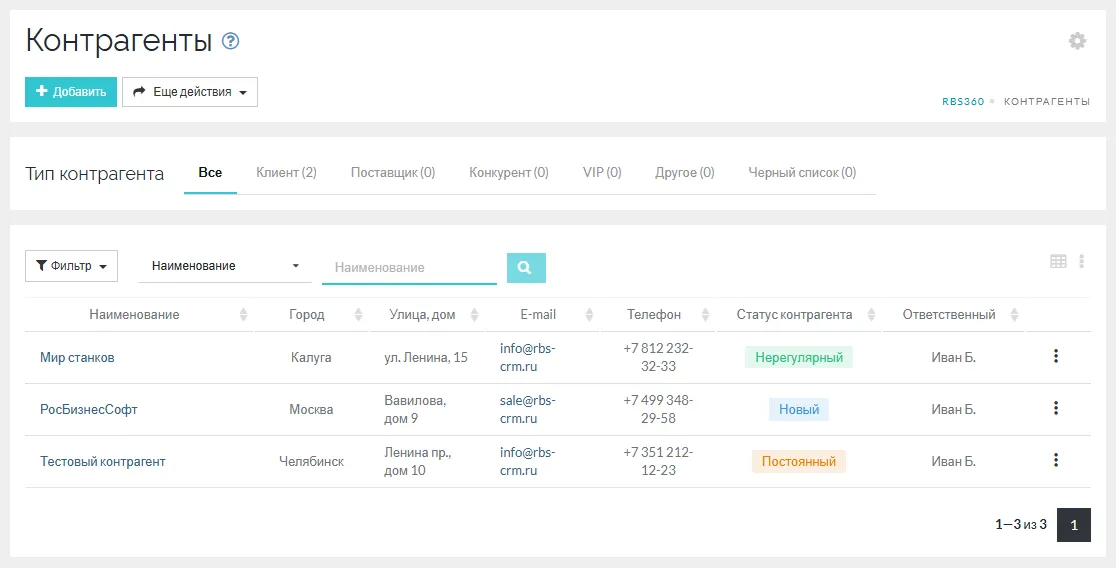
Task: Expand the Фильтр dropdown
Action: (71, 266)
